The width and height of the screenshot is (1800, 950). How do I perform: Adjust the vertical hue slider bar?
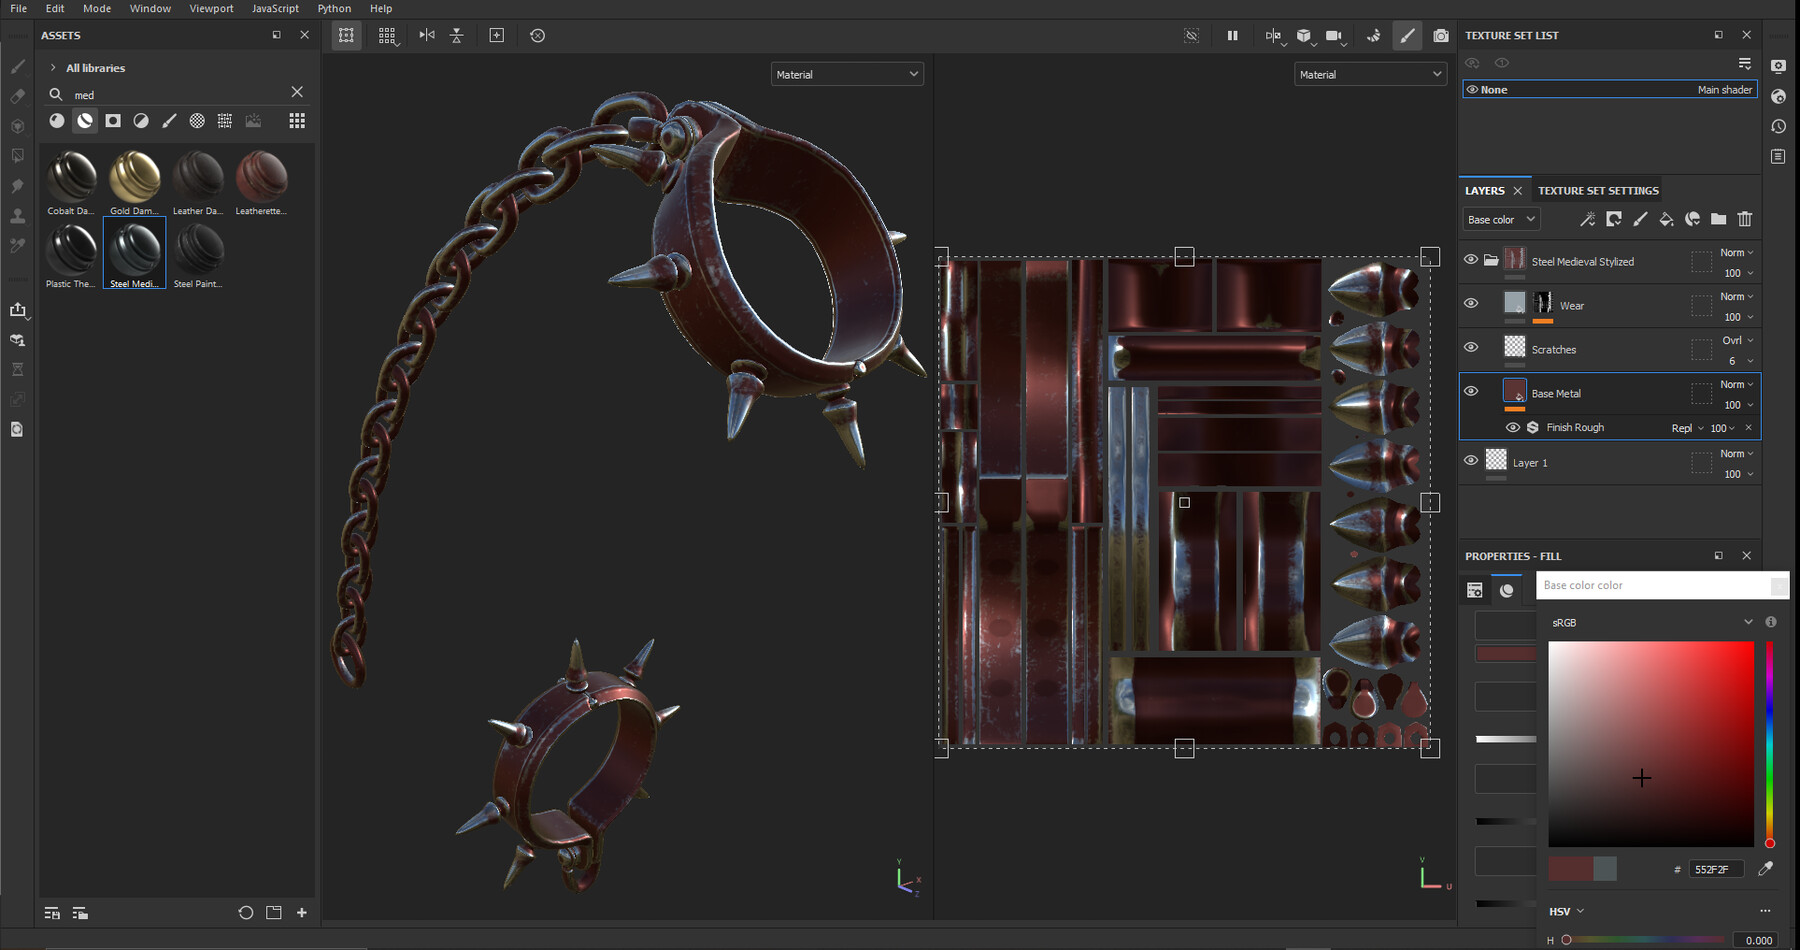pos(1769,744)
